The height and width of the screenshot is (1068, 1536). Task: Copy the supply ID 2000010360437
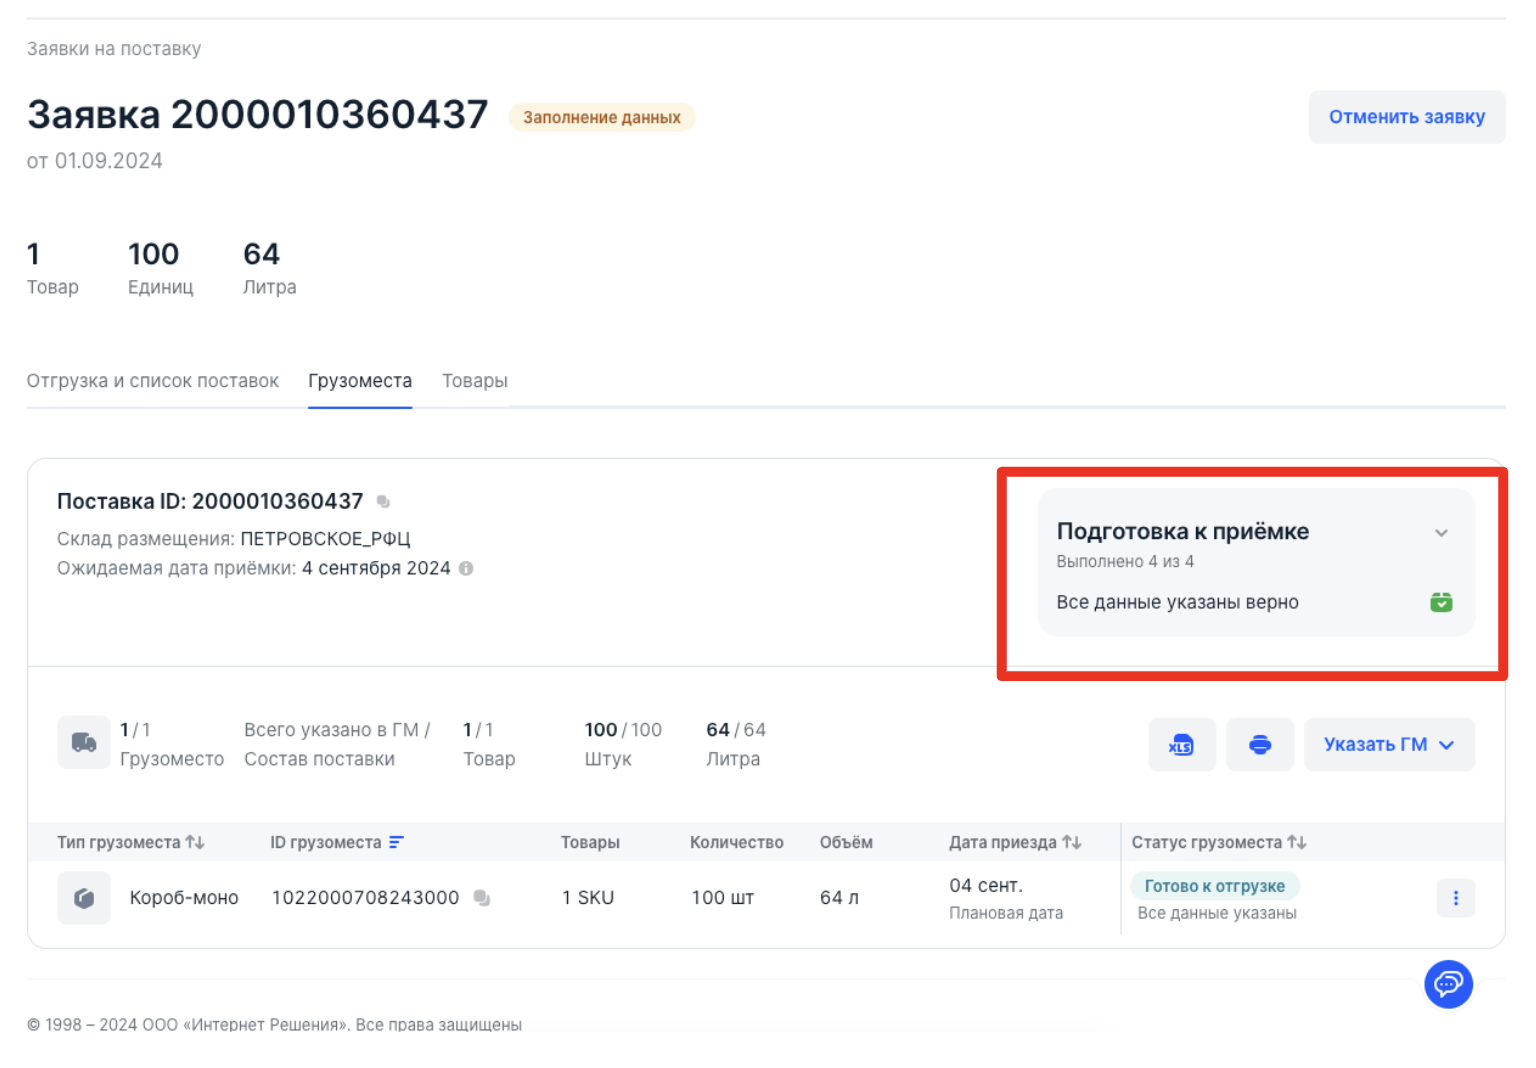coord(383,502)
